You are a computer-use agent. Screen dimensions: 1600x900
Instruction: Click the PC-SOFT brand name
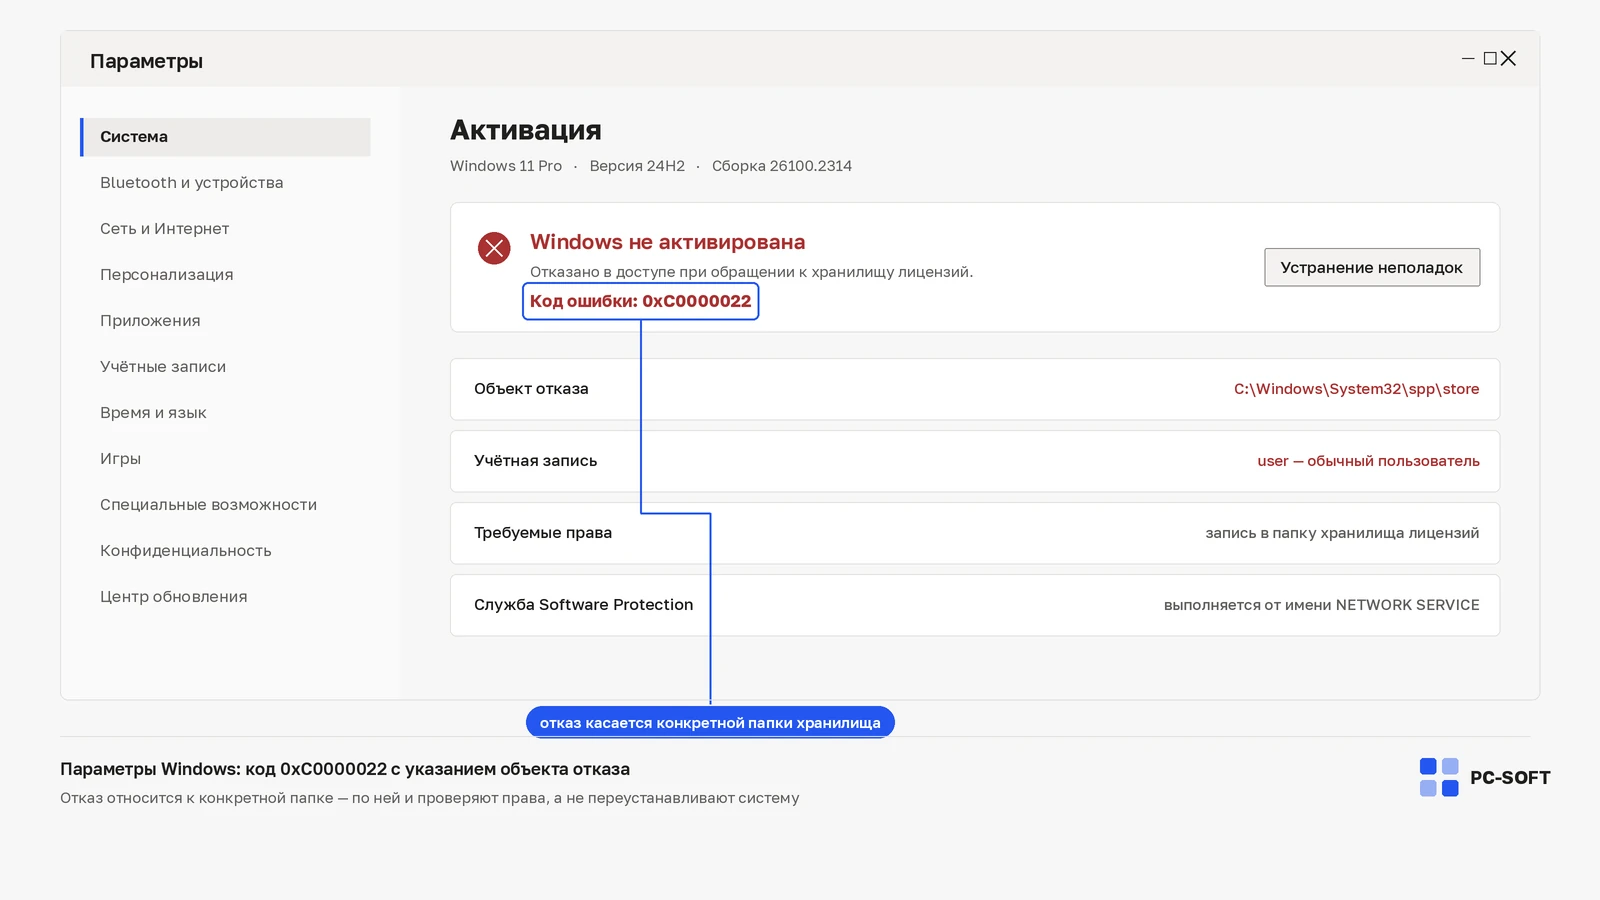click(x=1510, y=778)
